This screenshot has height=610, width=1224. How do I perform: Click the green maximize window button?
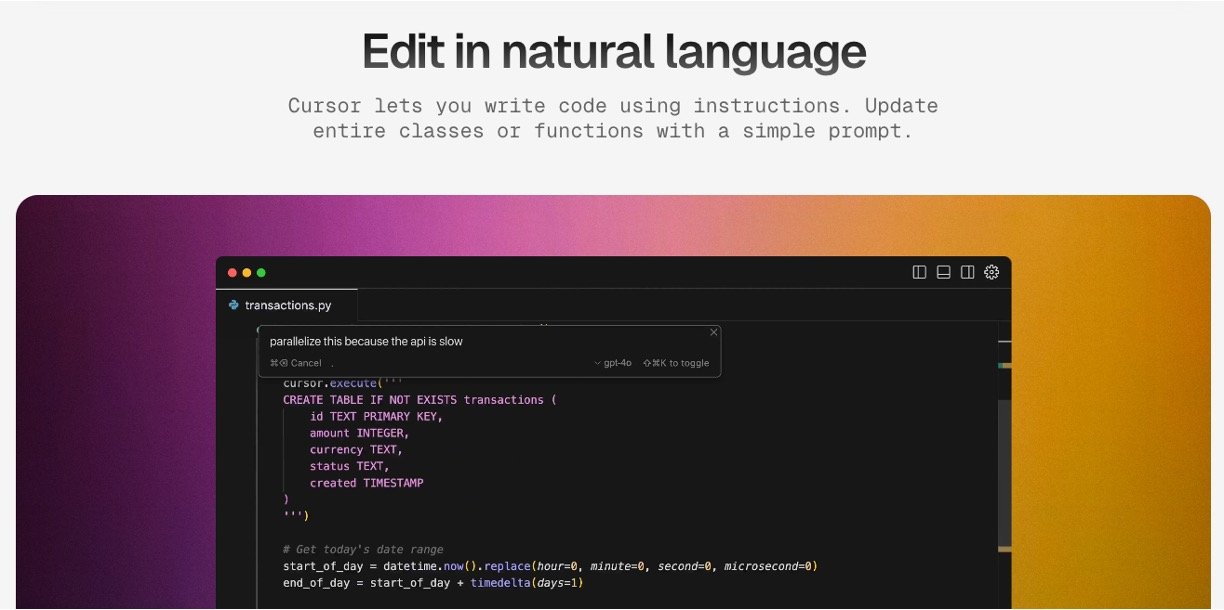(x=261, y=272)
